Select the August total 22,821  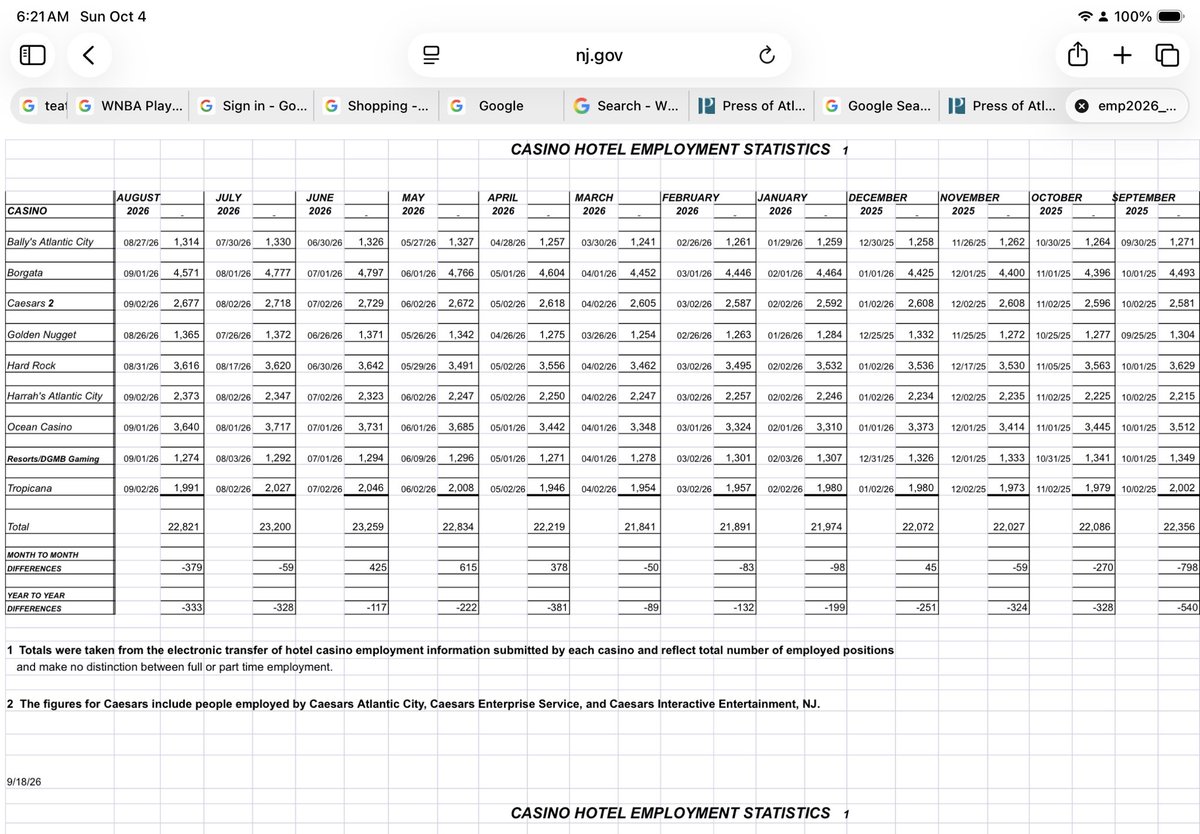click(x=184, y=526)
